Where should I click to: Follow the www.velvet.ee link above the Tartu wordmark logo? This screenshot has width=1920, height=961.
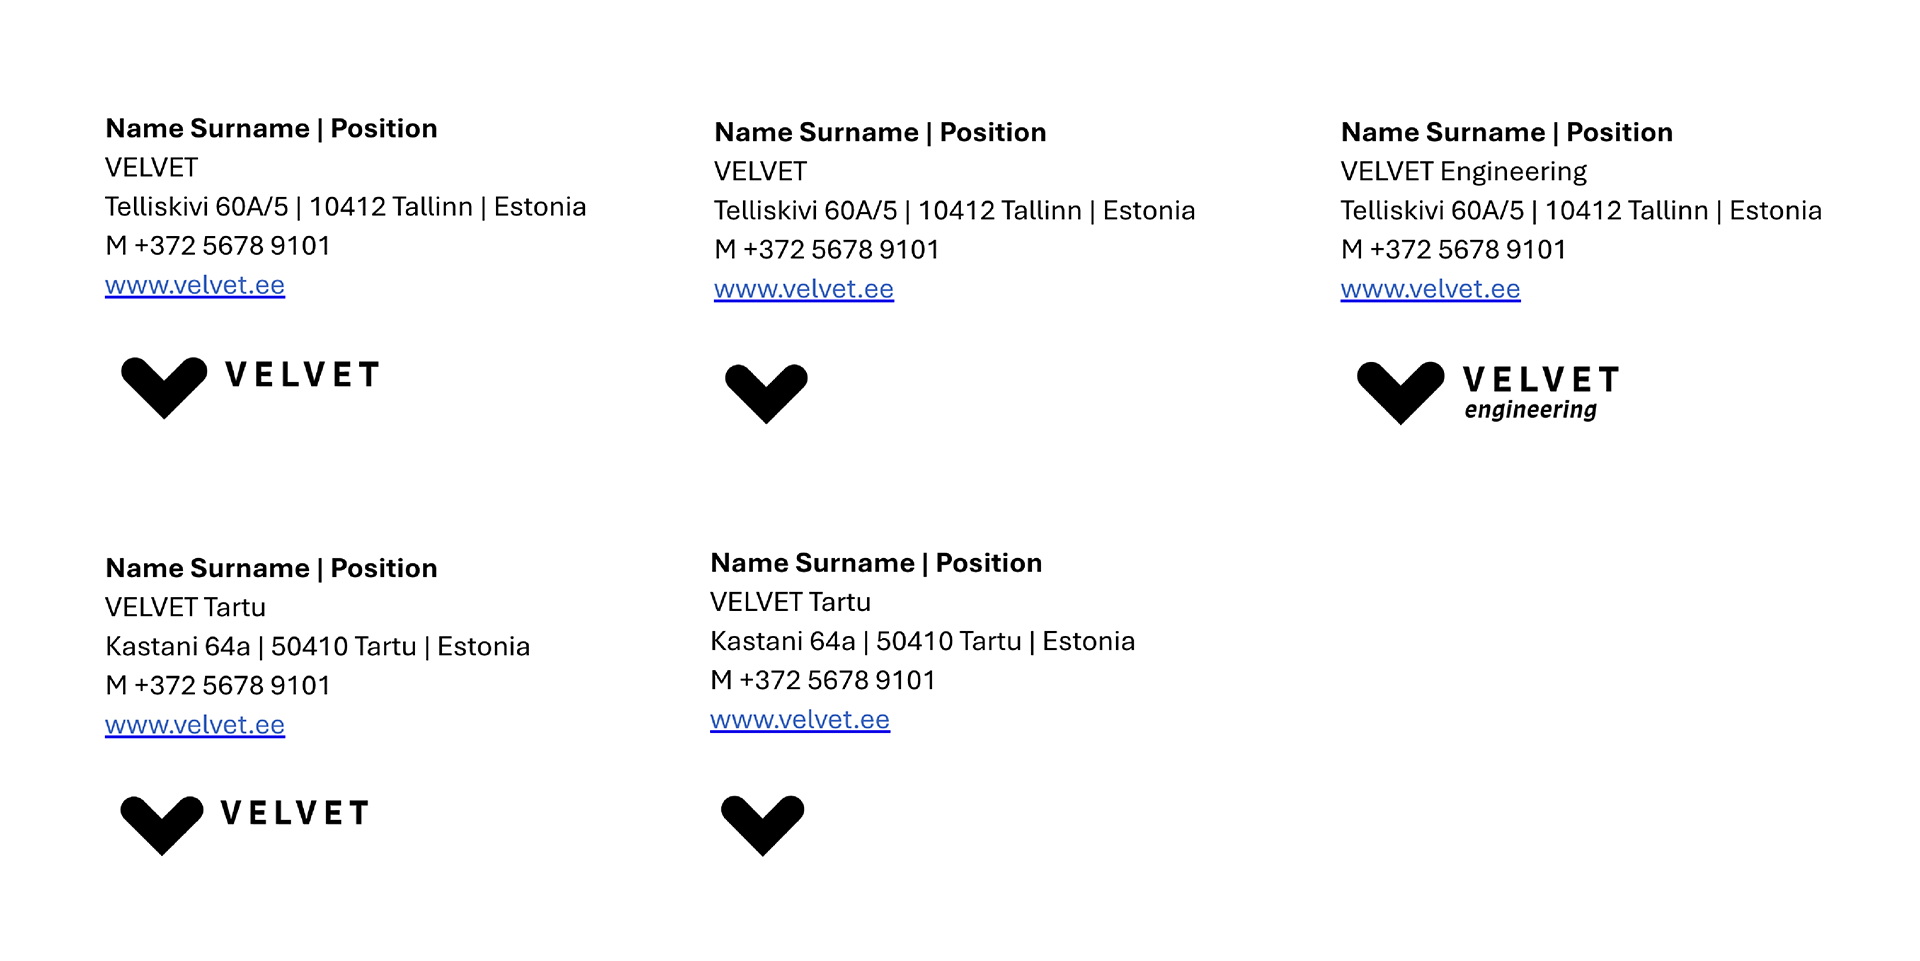[x=195, y=725]
